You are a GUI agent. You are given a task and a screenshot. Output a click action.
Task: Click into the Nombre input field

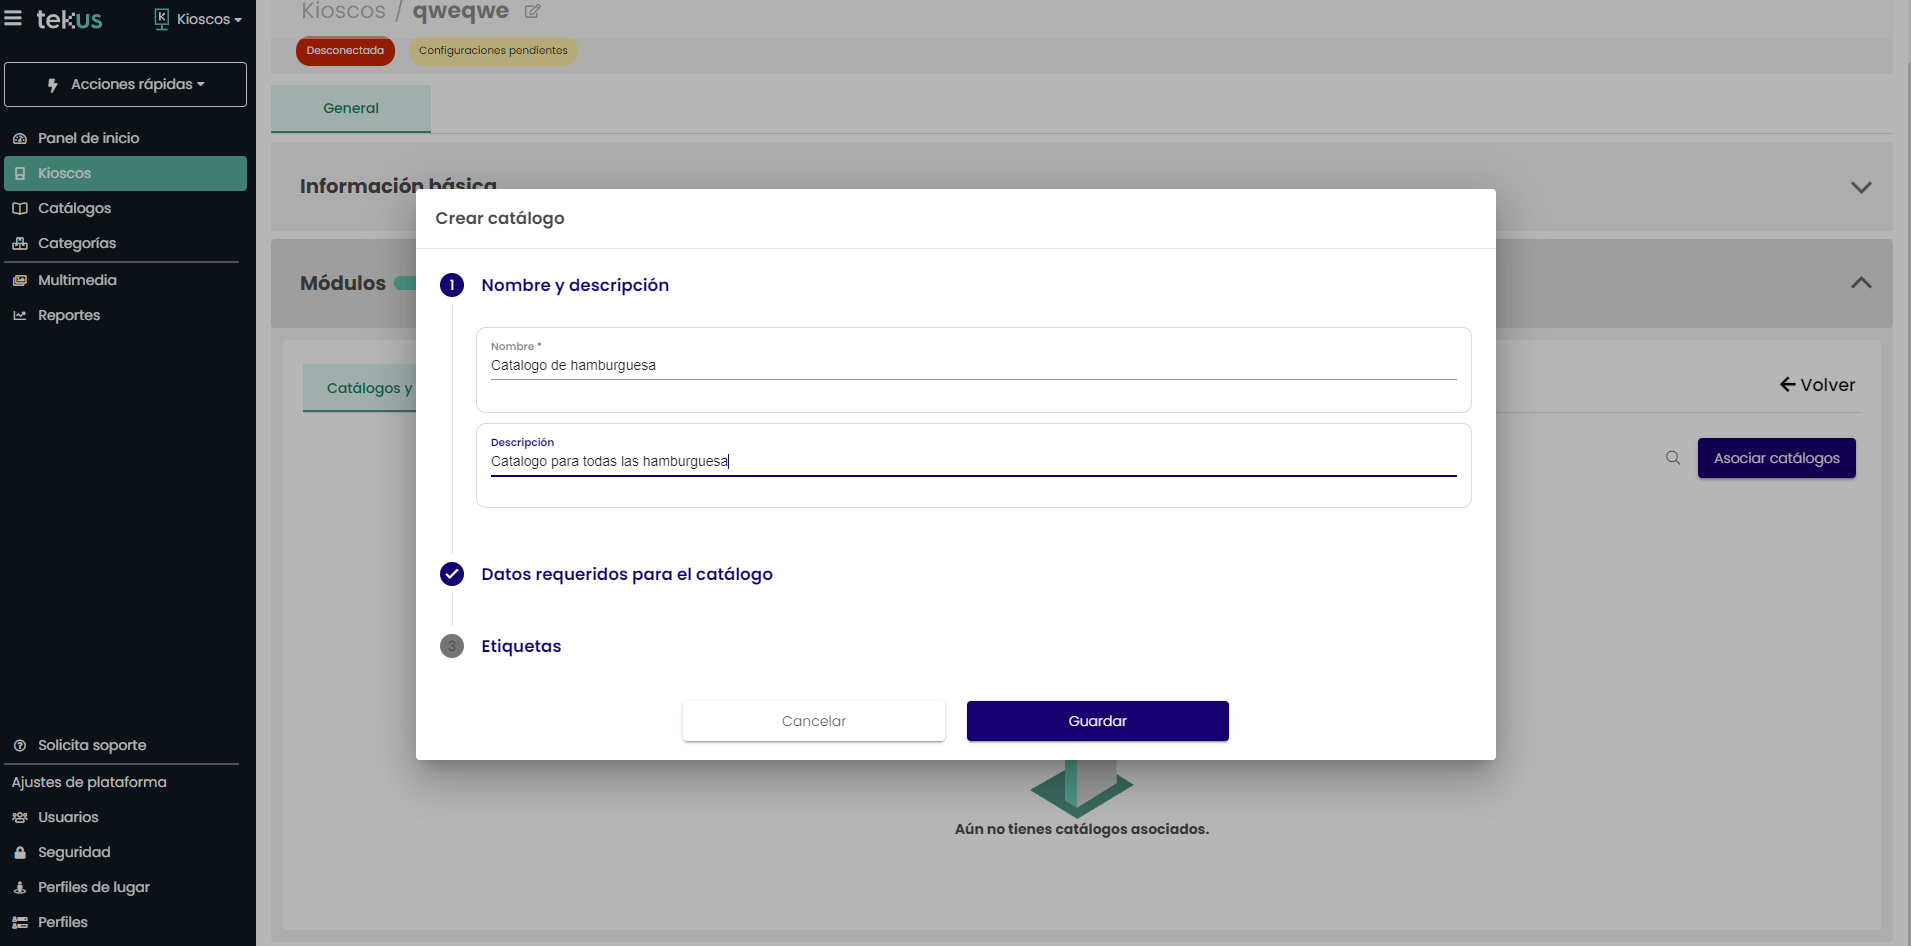(972, 366)
